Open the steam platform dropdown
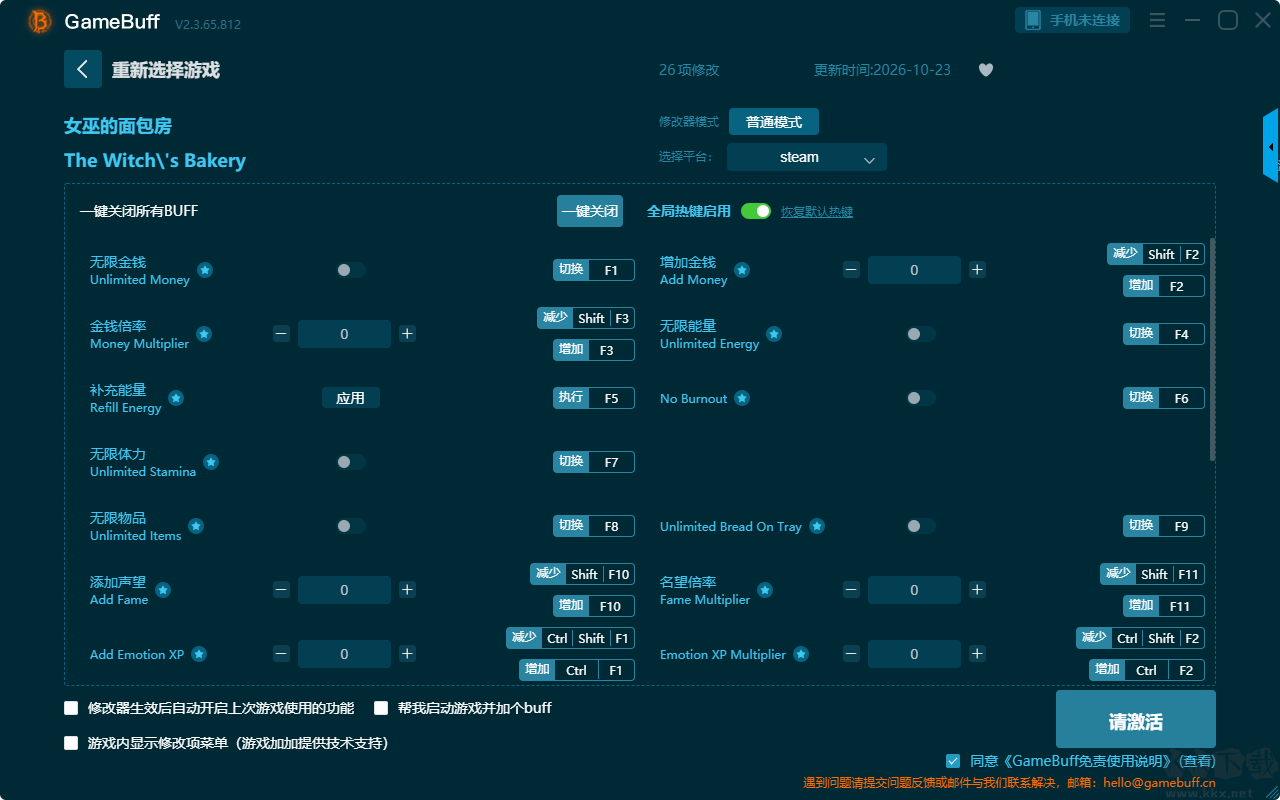This screenshot has height=800, width=1280. pos(807,157)
